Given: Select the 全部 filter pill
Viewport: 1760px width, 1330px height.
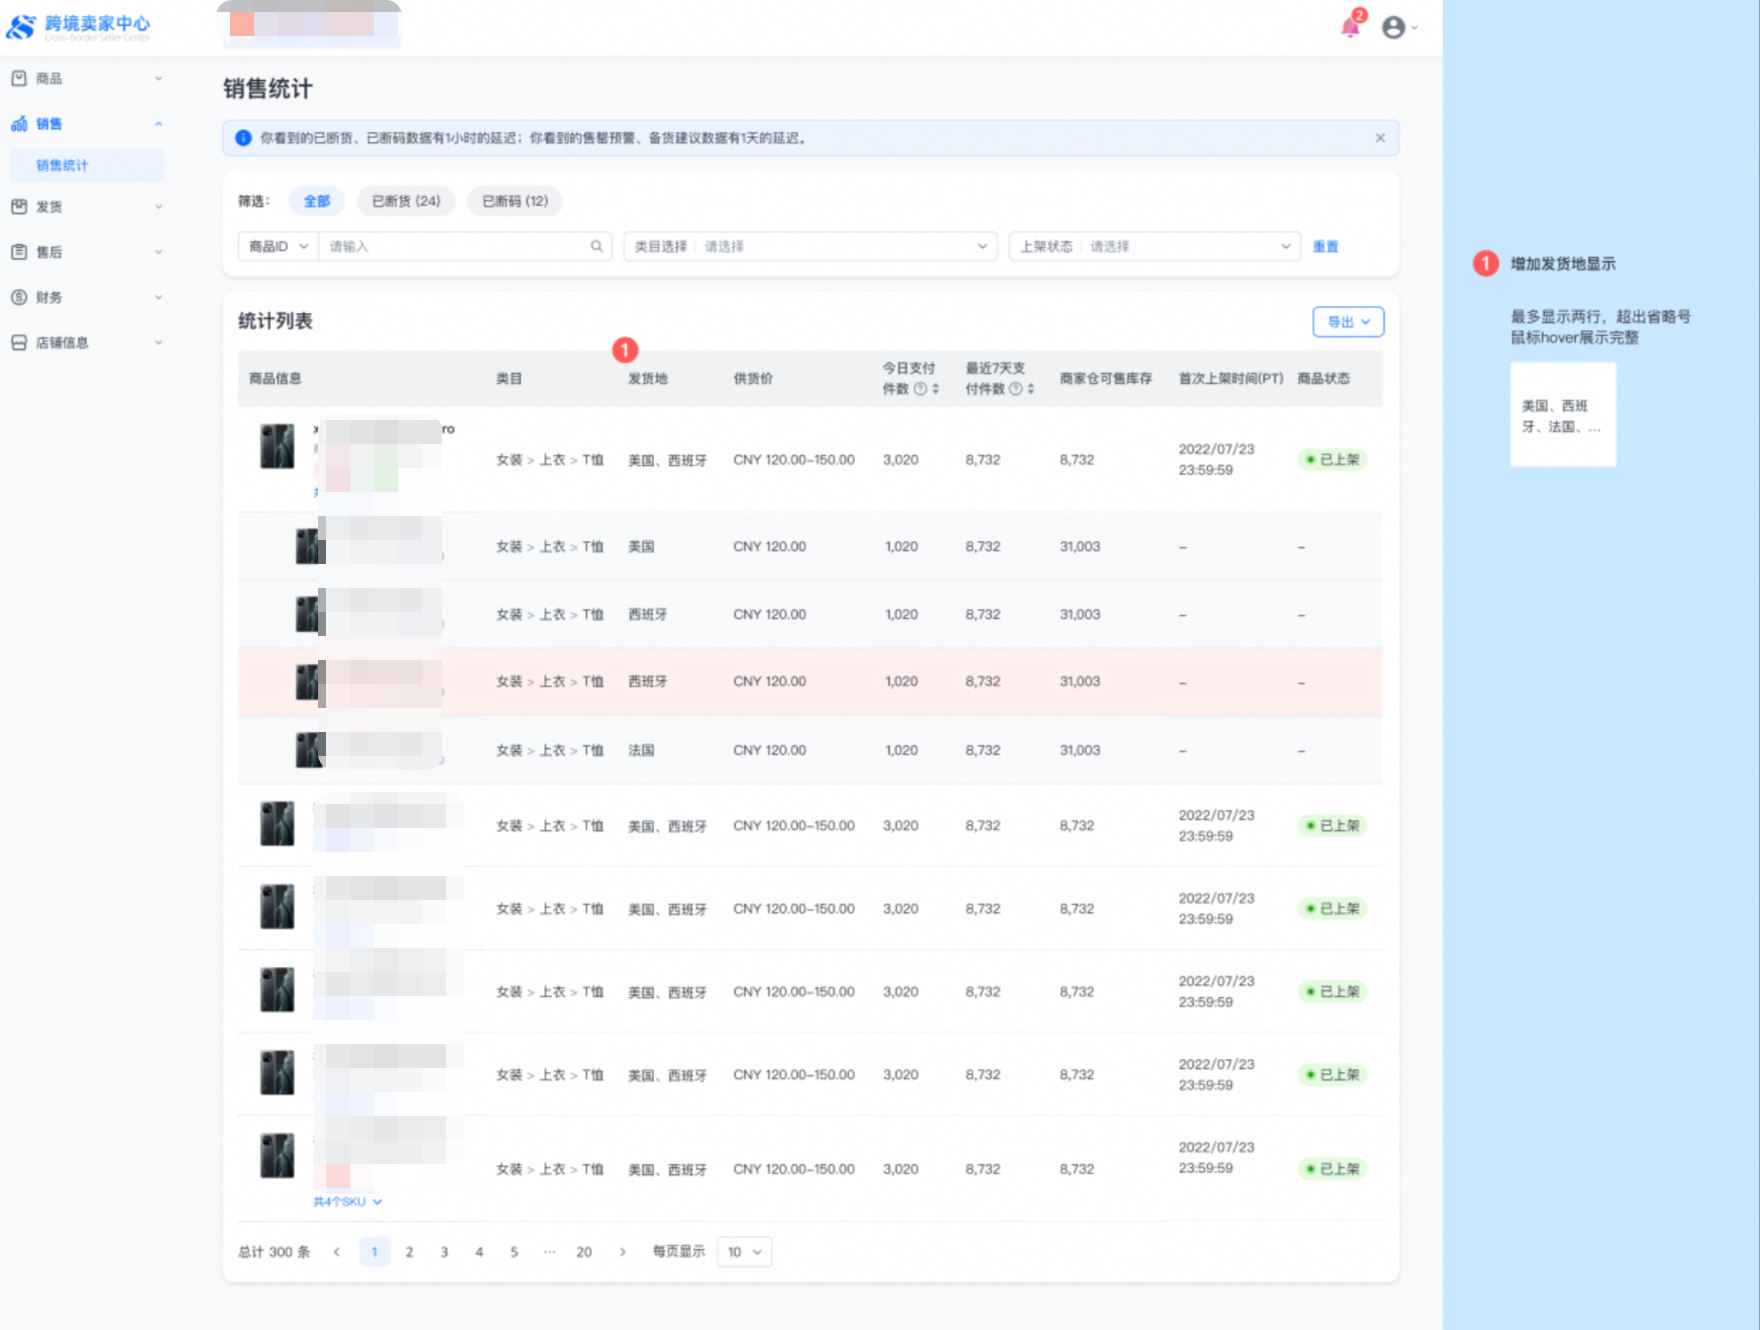Looking at the screenshot, I should click(x=316, y=201).
